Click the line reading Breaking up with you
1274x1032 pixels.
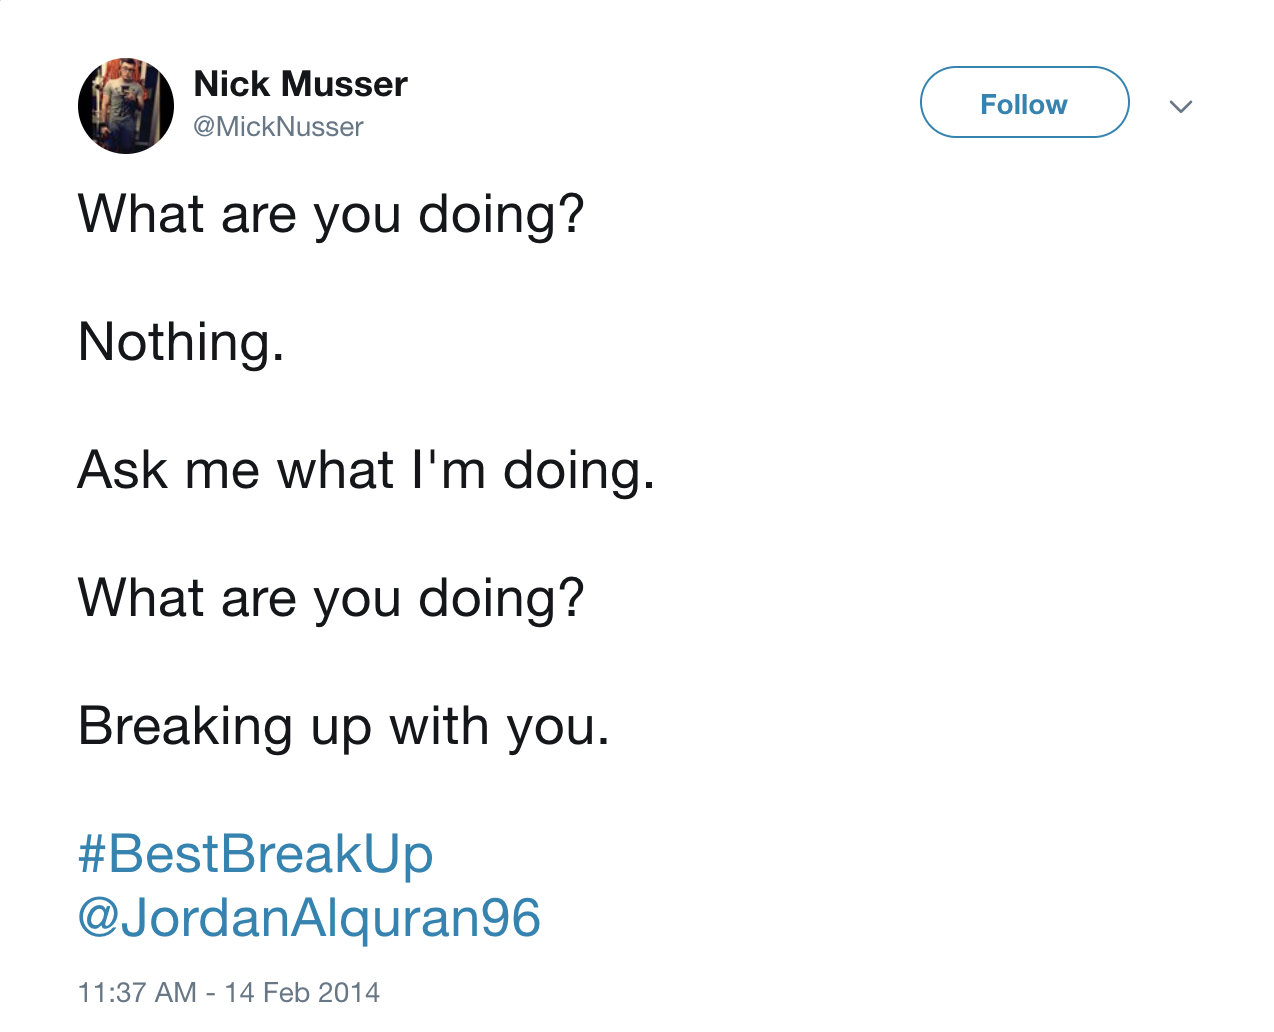(x=341, y=727)
